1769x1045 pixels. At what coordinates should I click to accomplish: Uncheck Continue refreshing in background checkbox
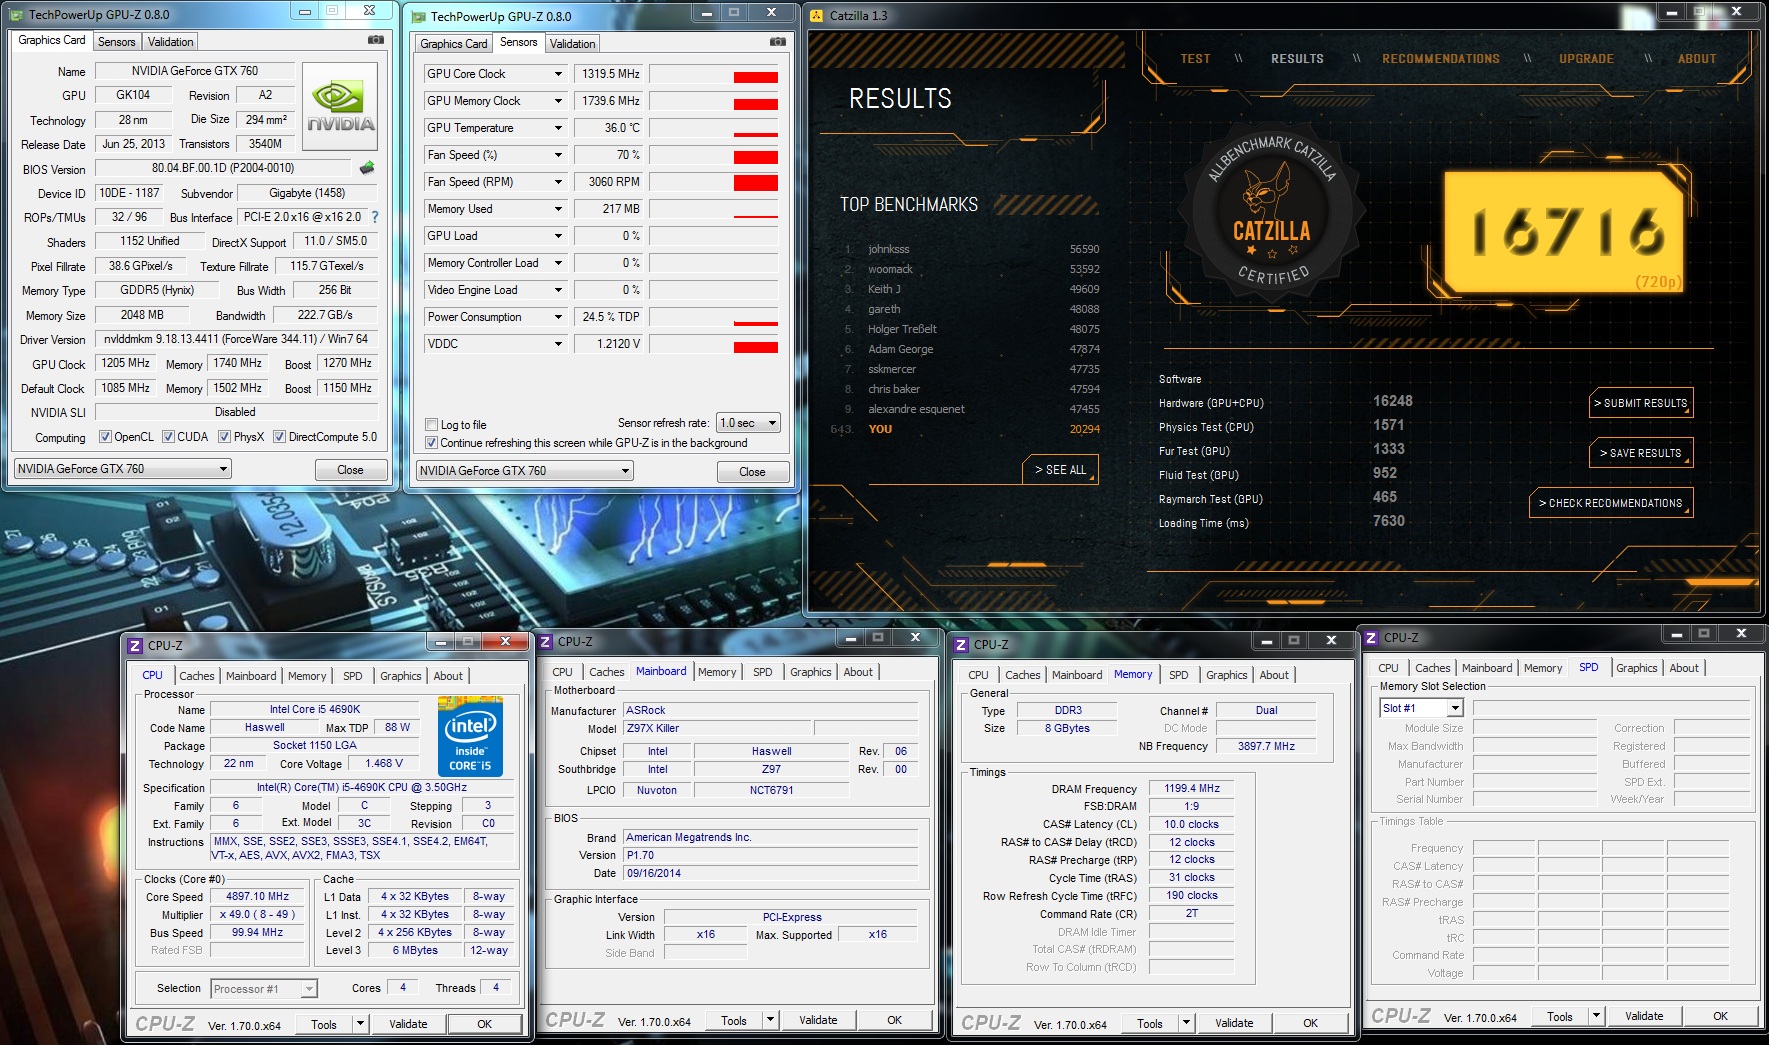431,443
